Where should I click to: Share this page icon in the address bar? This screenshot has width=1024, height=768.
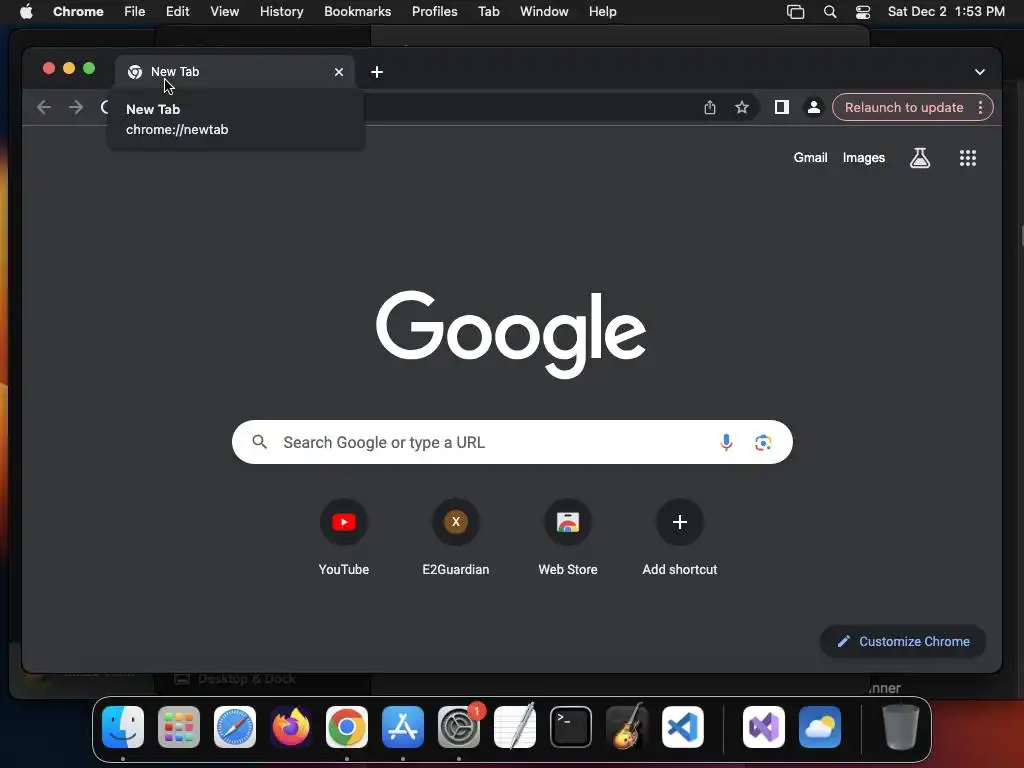tap(710, 108)
